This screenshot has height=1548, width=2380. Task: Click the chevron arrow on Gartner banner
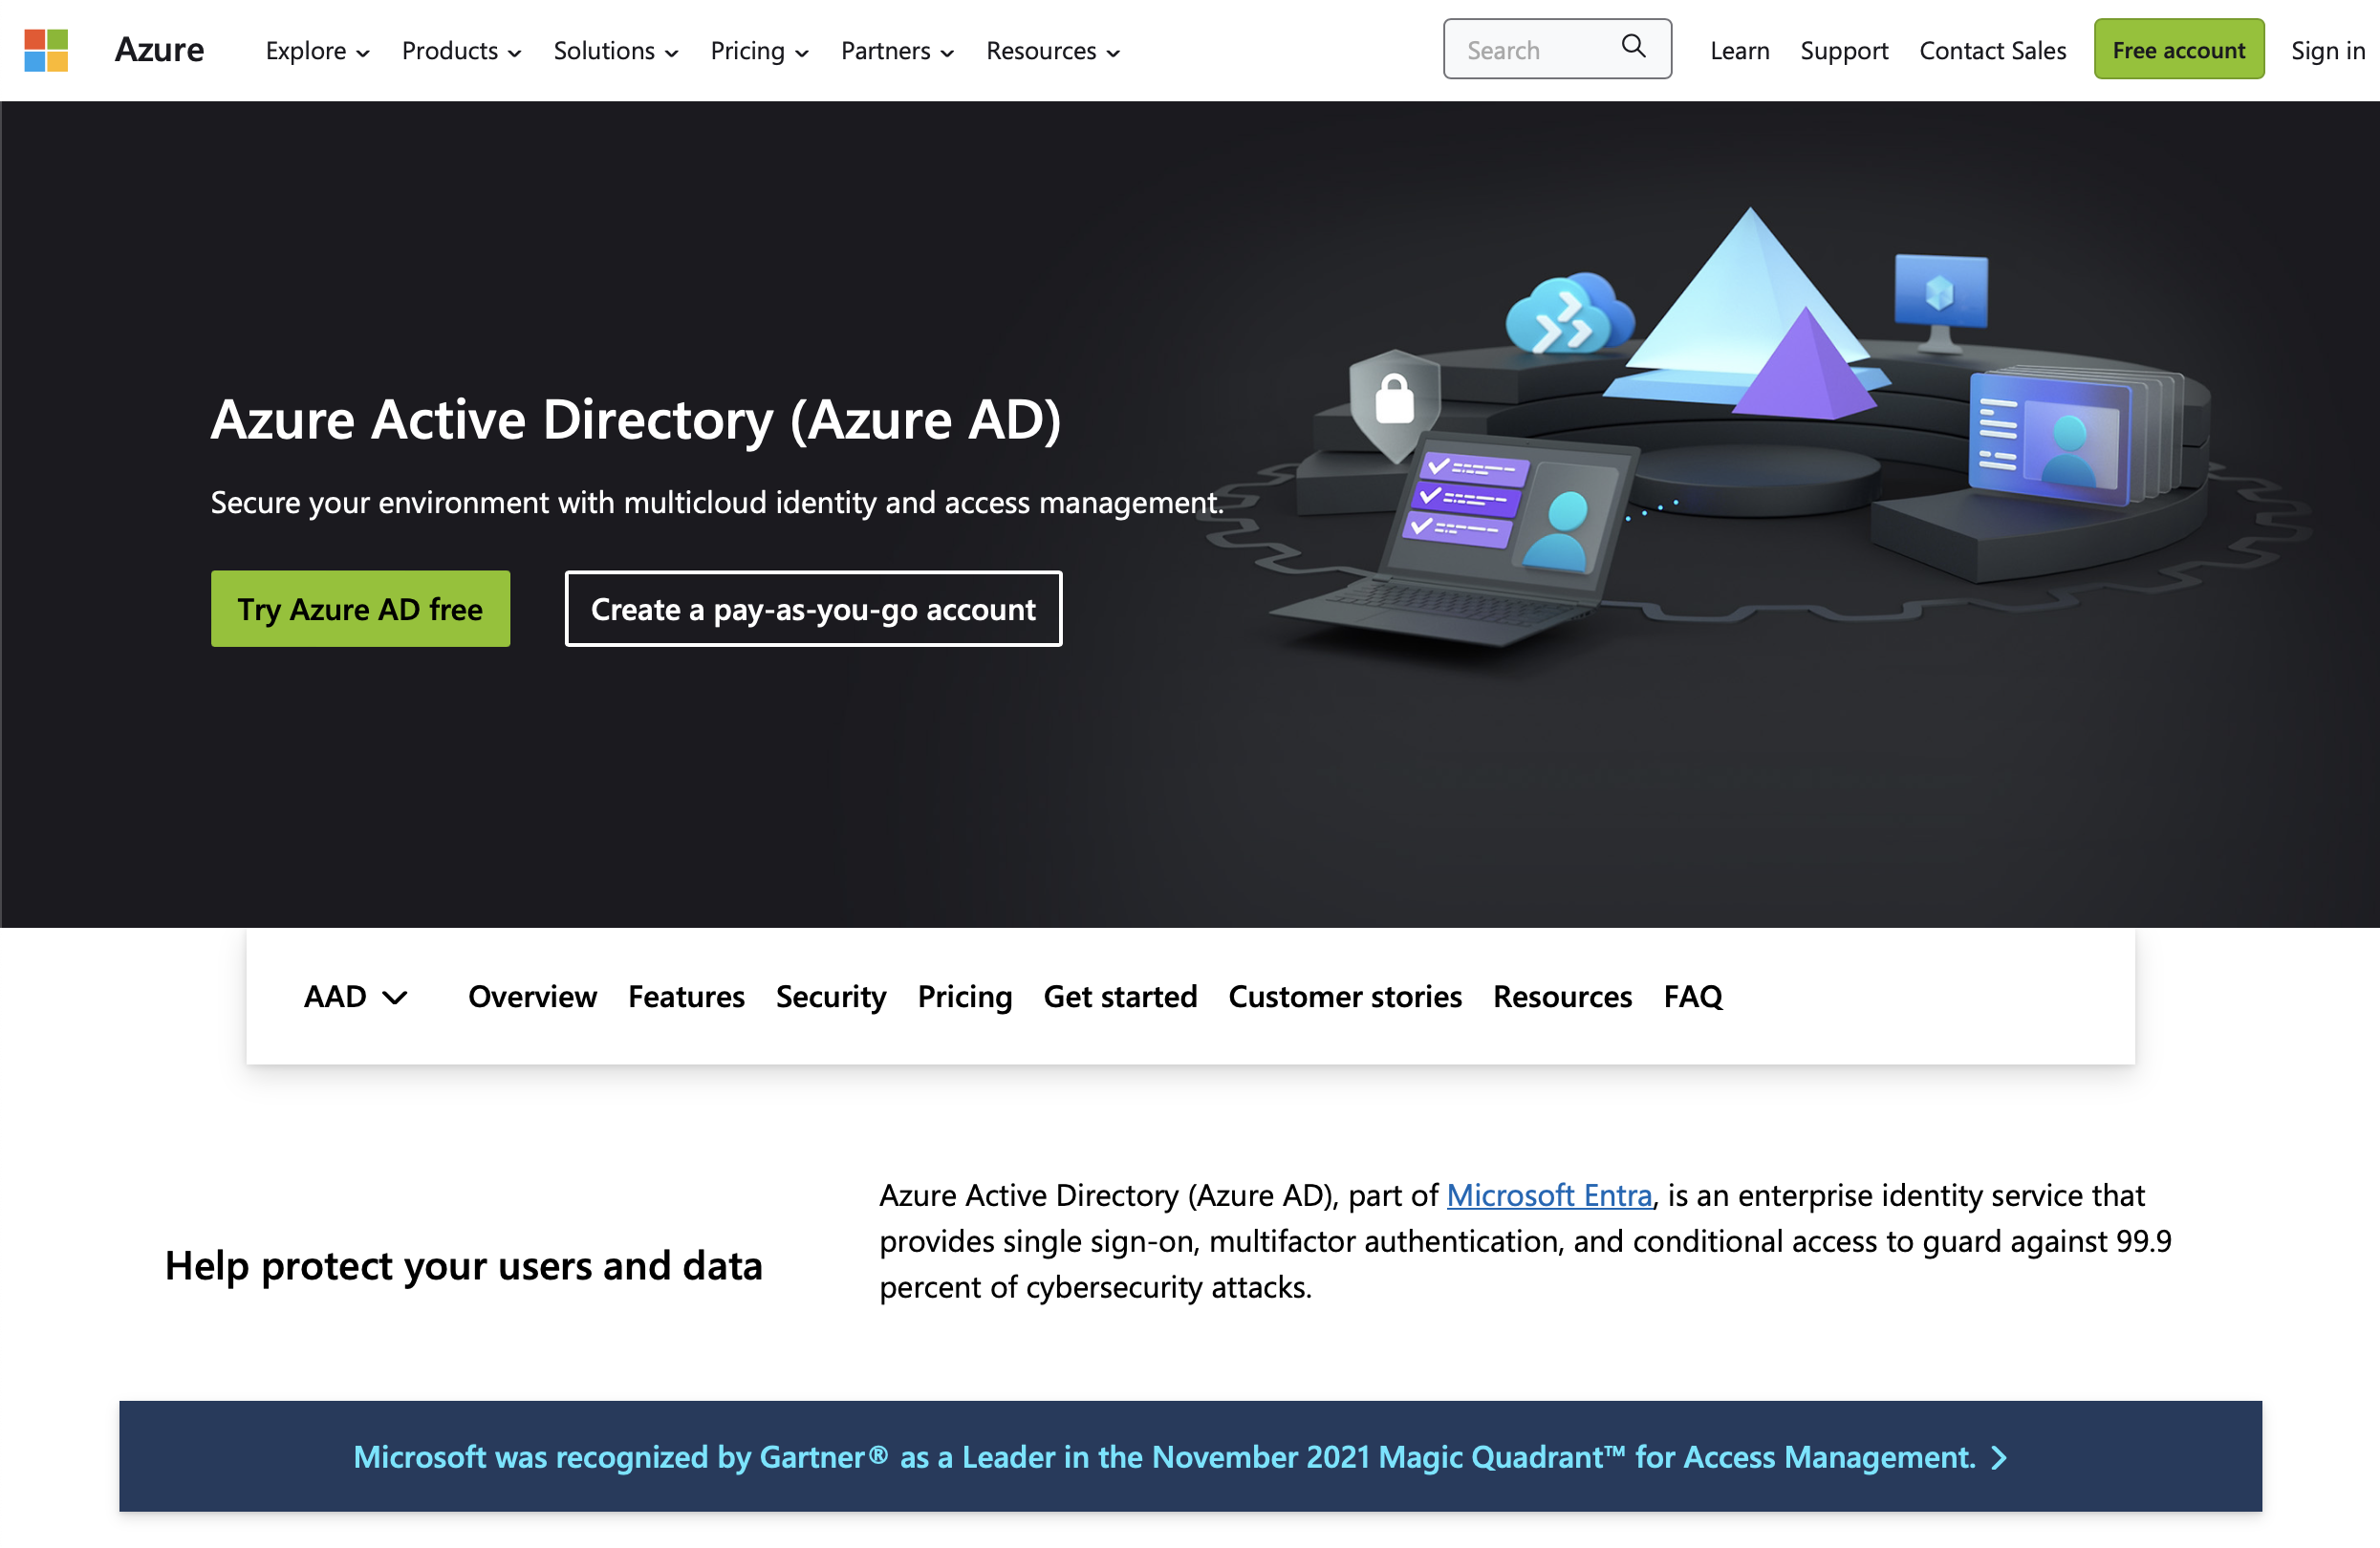1999,1458
